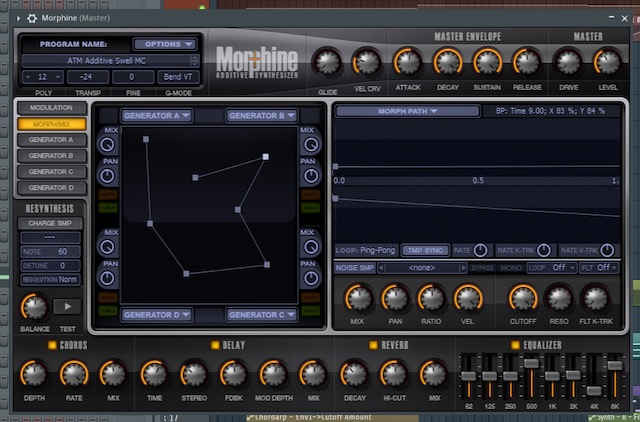Toggle the Equalizer enable LED
Screen dimensions: 640x422
point(515,345)
